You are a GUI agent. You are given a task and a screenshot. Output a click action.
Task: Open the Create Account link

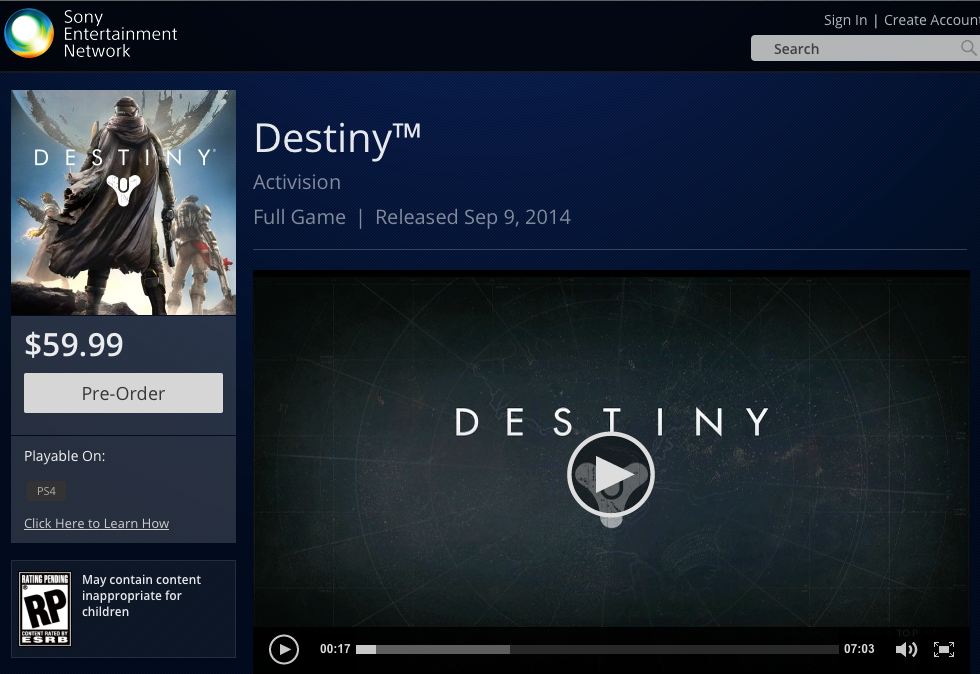(x=931, y=20)
